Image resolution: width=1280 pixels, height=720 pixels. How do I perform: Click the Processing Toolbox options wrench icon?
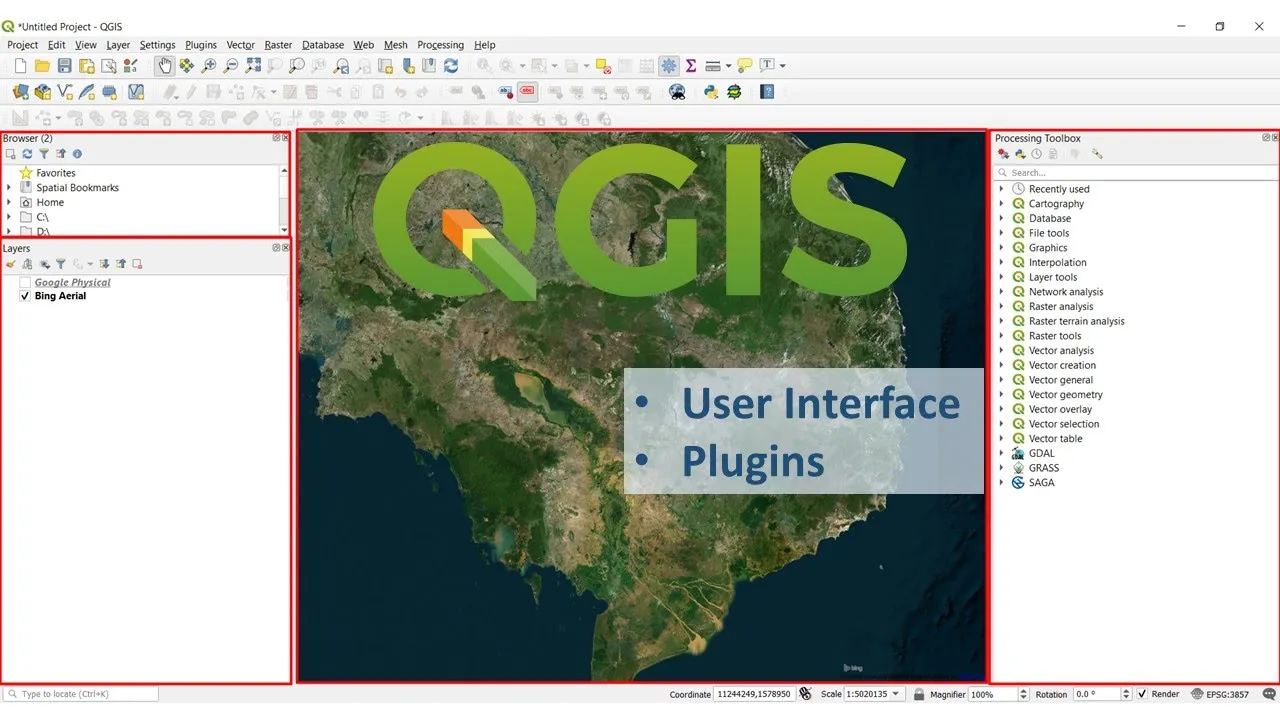[1097, 154]
